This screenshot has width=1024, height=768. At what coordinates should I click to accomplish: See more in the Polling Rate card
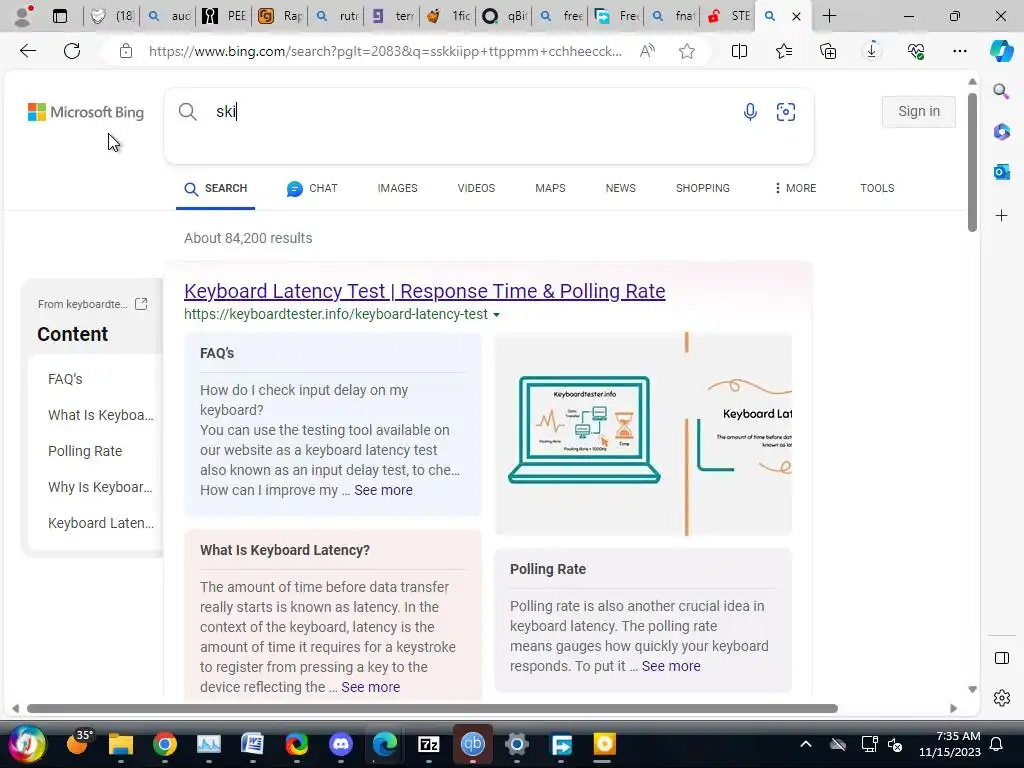671,666
